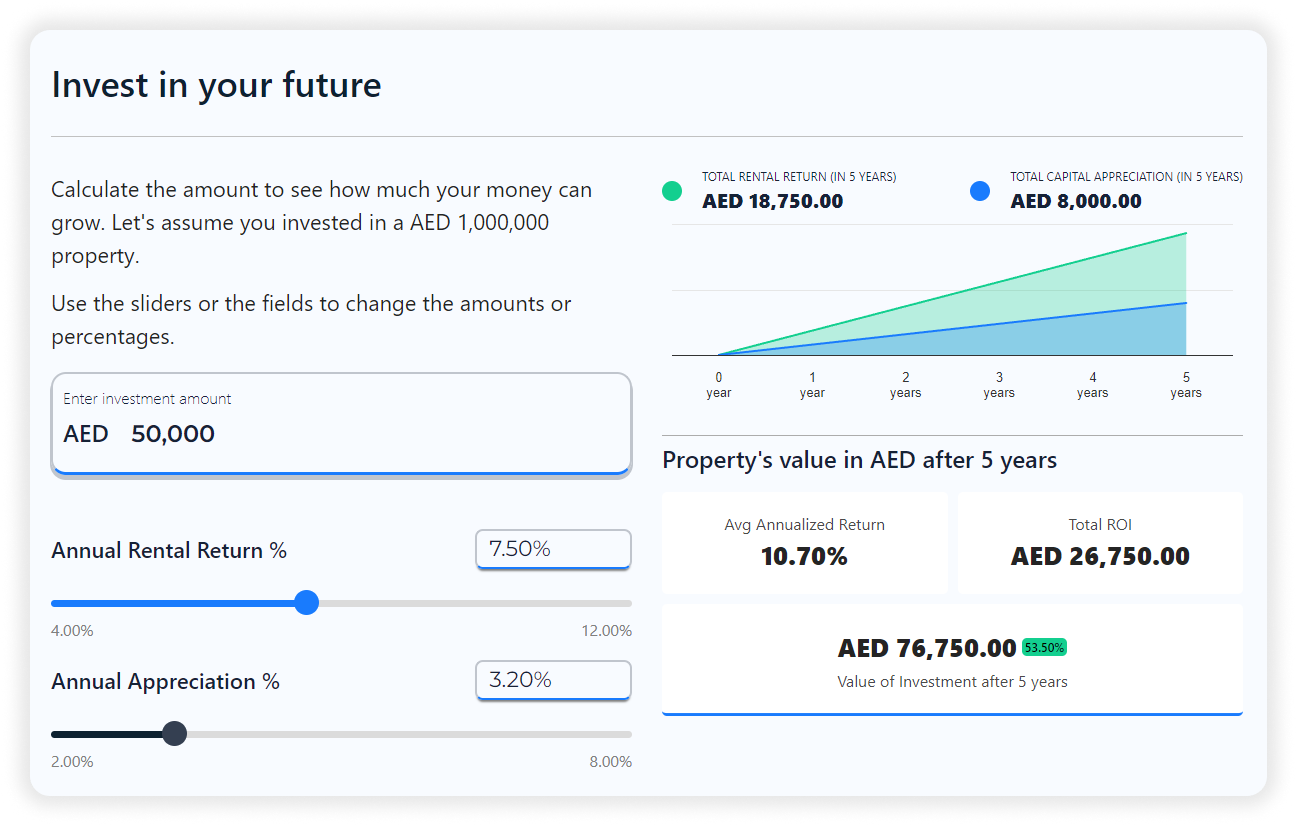
Task: Click the Invest in your future heading
Action: point(216,85)
